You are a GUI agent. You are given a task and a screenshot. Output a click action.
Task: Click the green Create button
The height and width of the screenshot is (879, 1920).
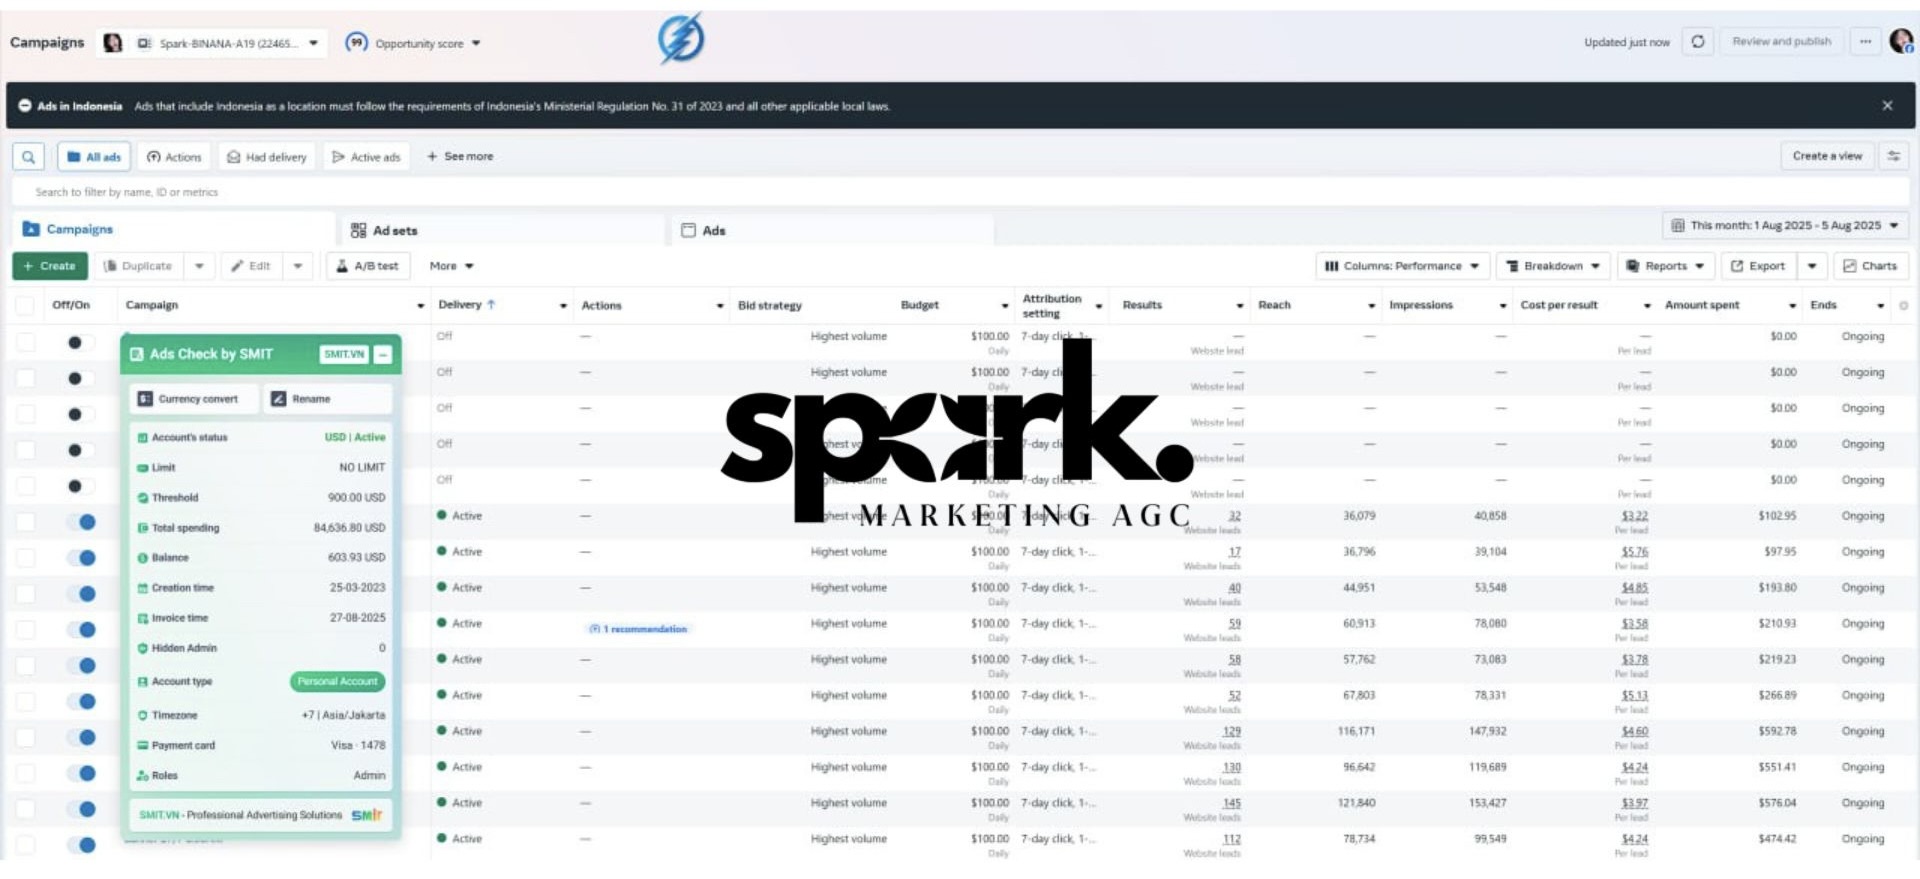(50, 266)
